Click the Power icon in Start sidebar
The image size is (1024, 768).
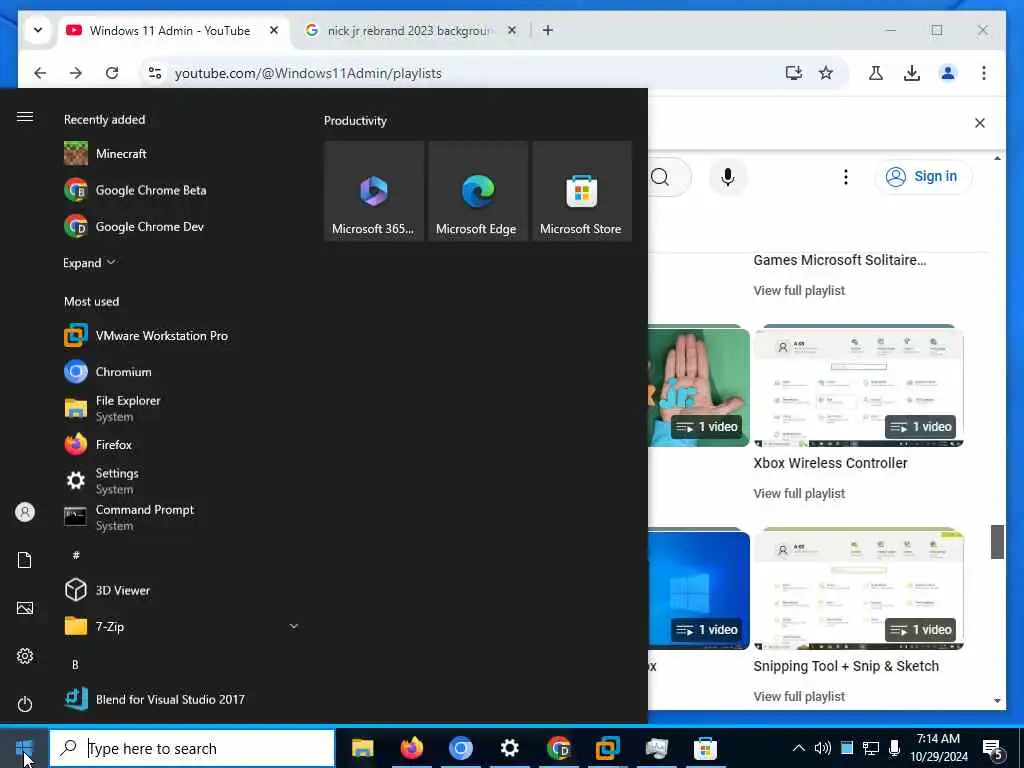[x=25, y=704]
